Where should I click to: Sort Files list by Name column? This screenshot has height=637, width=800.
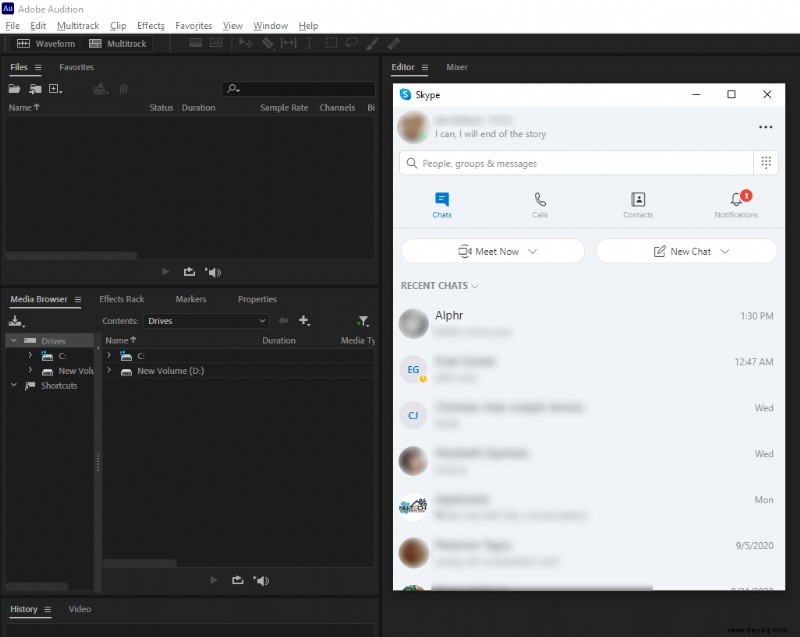(23, 108)
